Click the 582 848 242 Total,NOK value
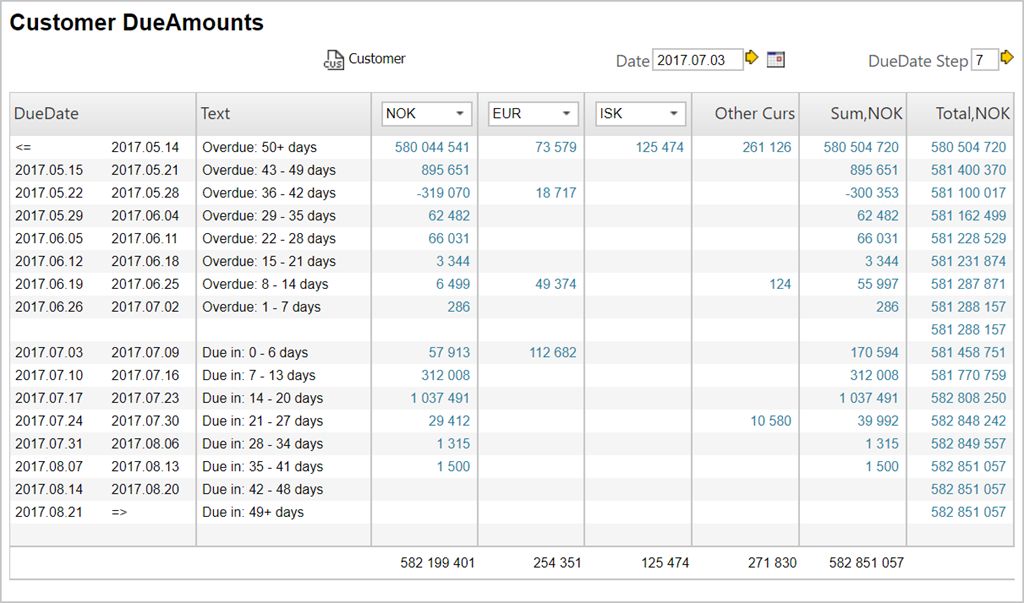The image size is (1024, 603). click(968, 421)
